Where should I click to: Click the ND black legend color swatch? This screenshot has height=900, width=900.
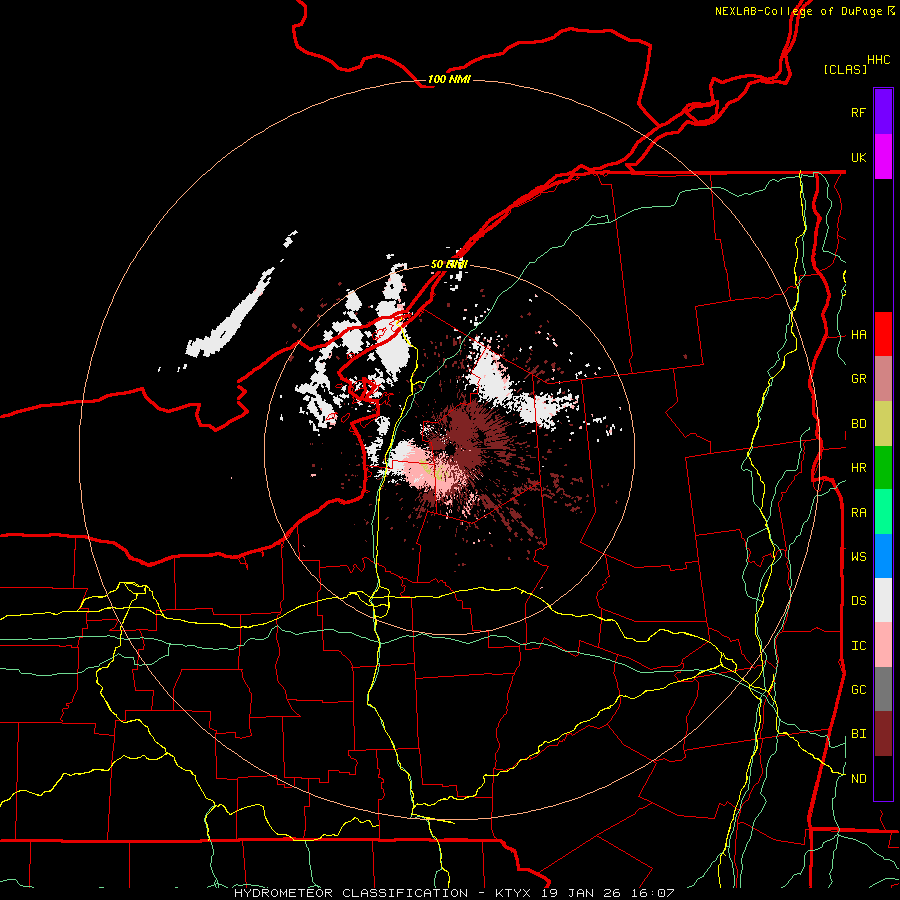883,778
